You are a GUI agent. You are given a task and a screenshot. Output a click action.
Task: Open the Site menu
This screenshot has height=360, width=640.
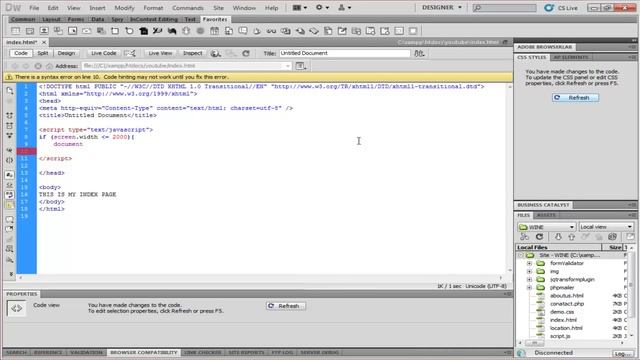pyautogui.click(x=218, y=8)
